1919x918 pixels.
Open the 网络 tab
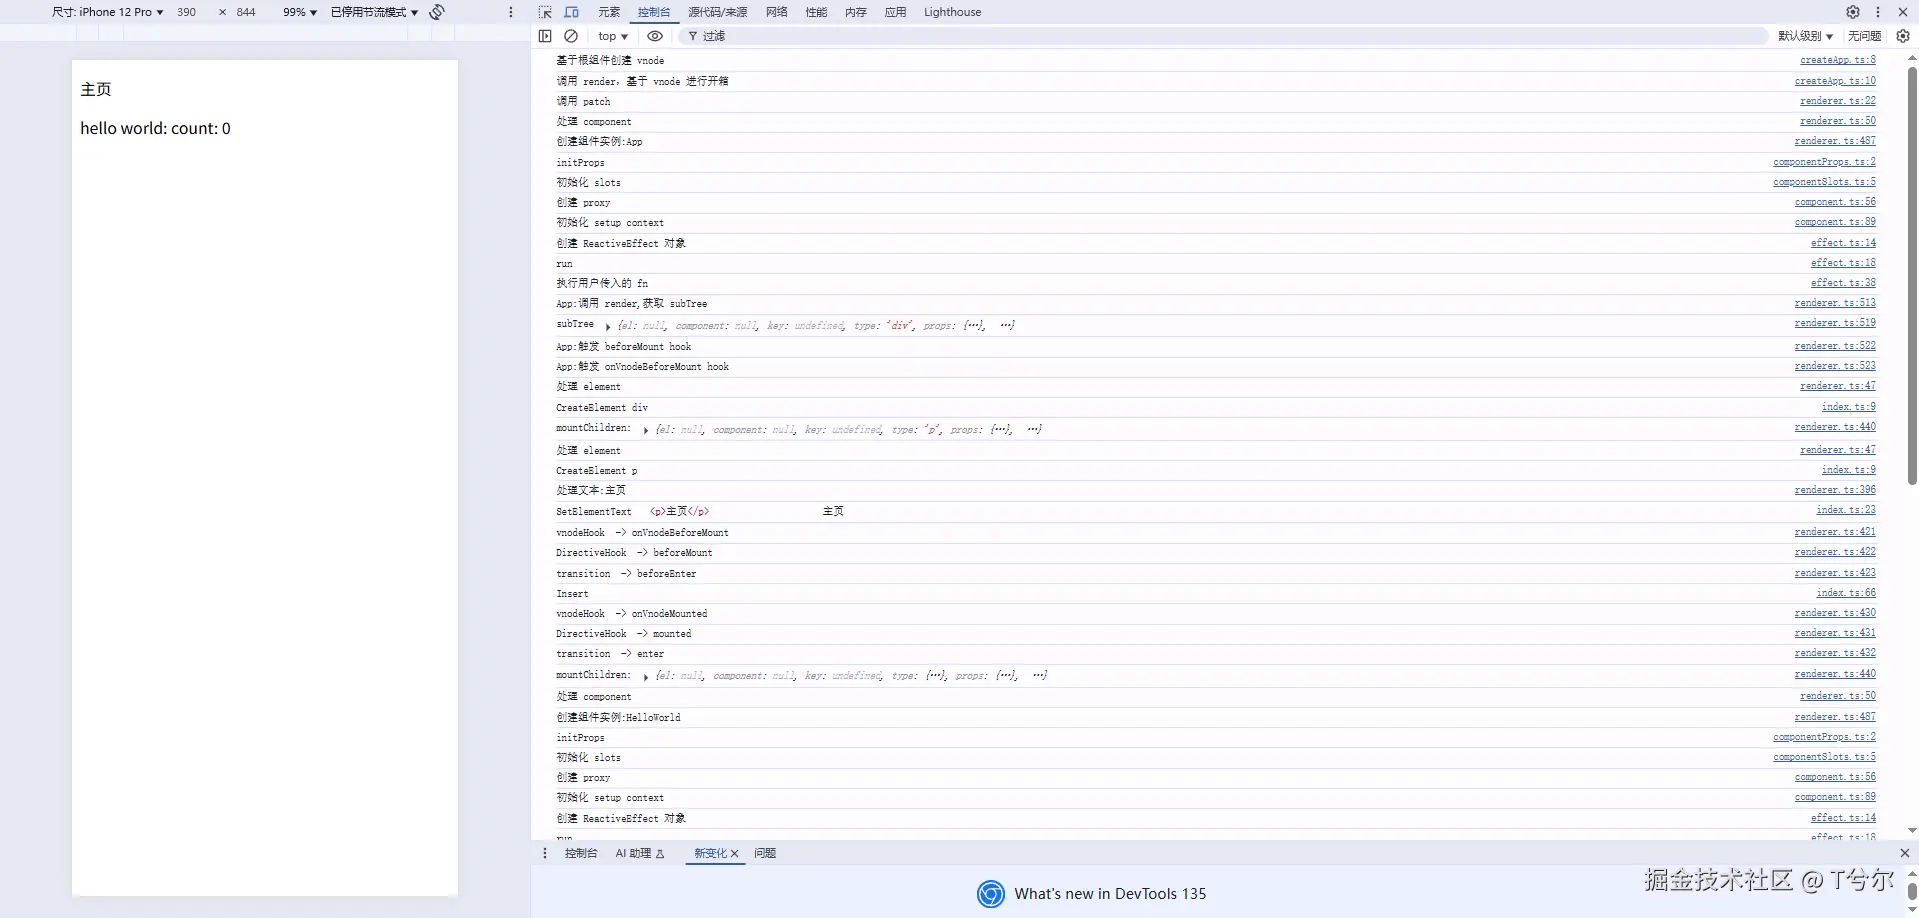(777, 12)
